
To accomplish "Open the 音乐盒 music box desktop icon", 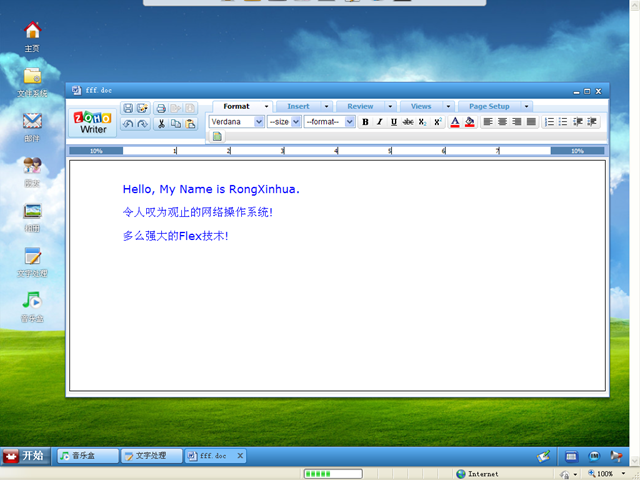I will 32,307.
